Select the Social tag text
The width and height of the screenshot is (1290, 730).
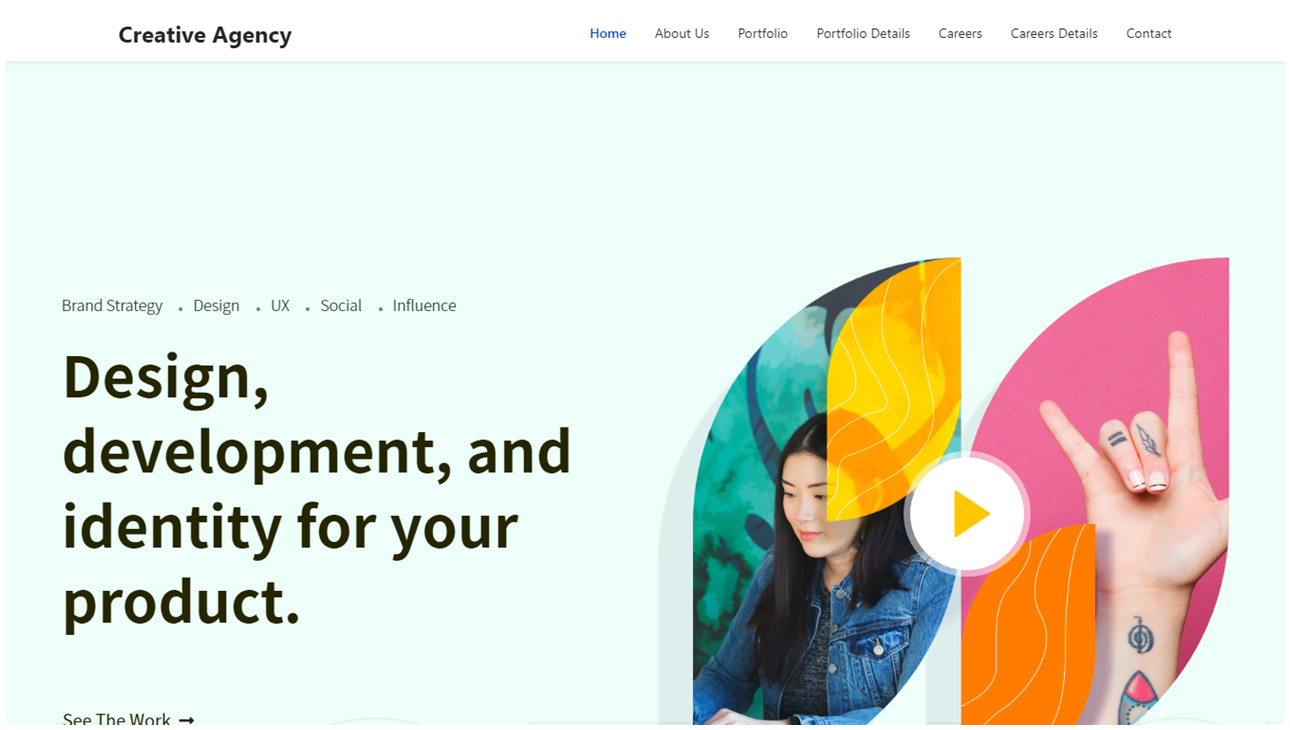coord(341,306)
